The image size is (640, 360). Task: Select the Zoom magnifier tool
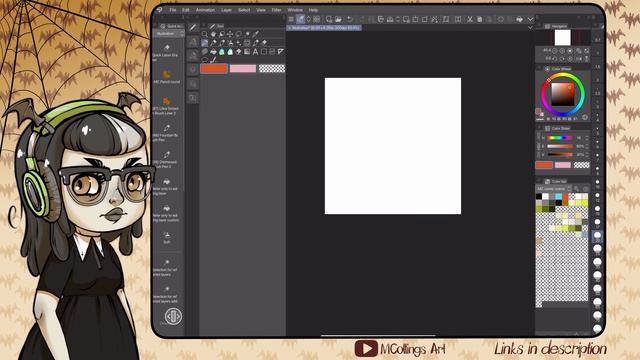click(x=204, y=34)
